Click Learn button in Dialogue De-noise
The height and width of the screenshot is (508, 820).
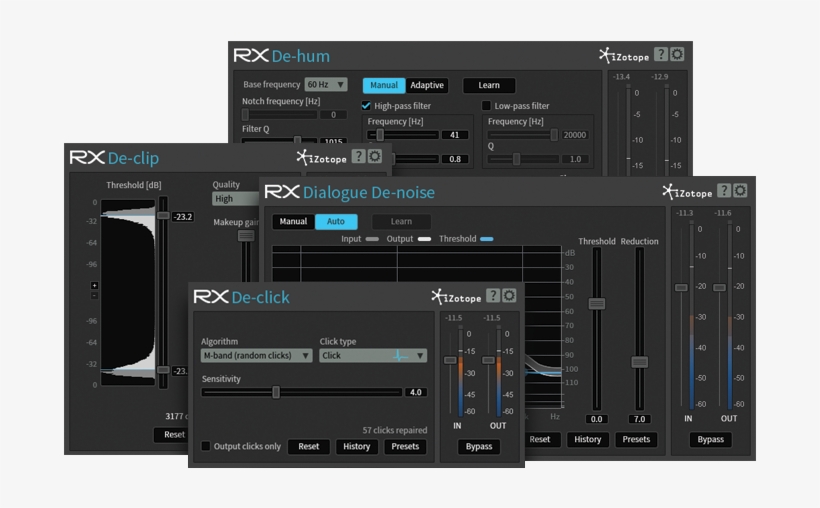(401, 221)
